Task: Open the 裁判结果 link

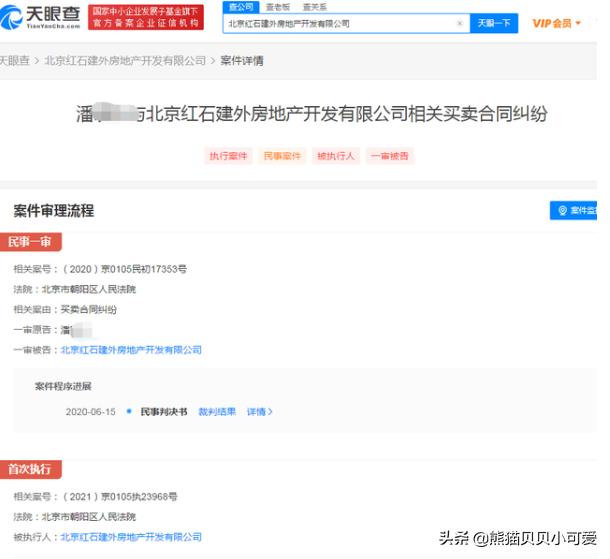Action: click(217, 412)
